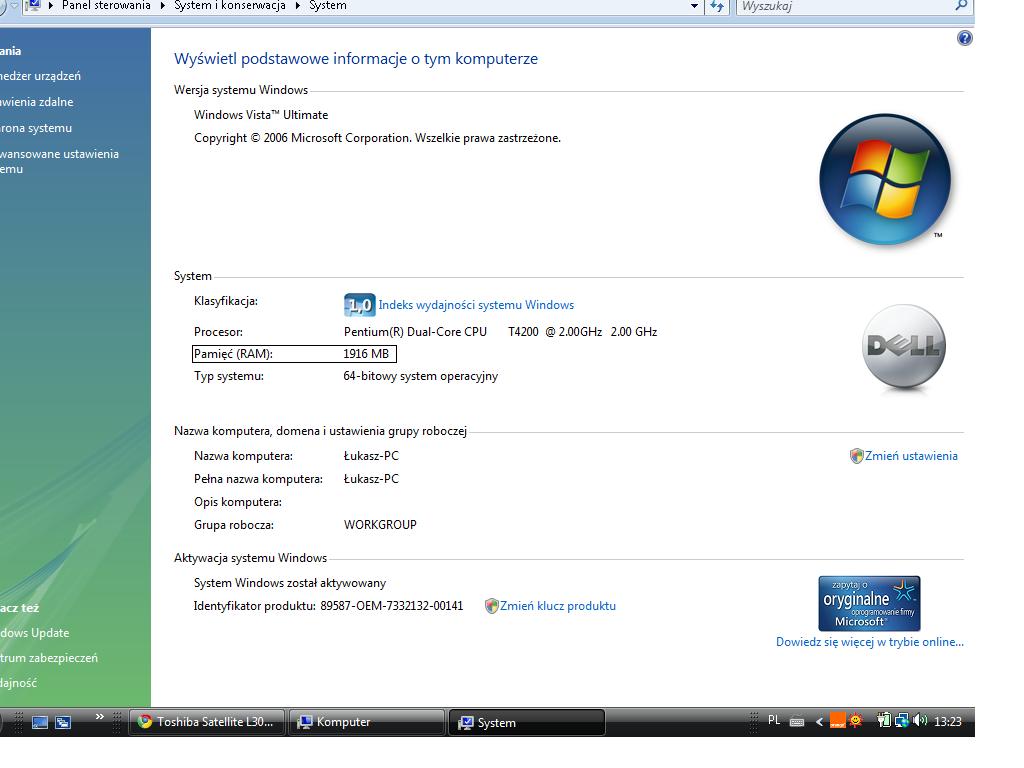
Task: Open Ochrona systemu in sidebar
Action: [36, 128]
